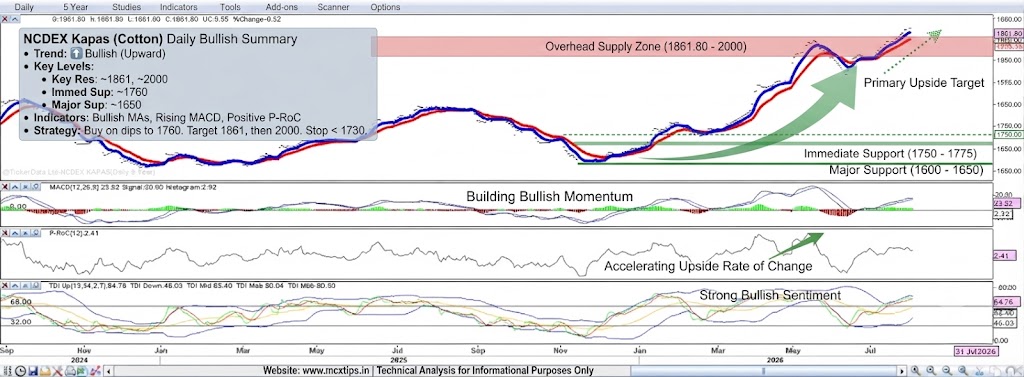Open the 5 Year range menu
The height and width of the screenshot is (377, 1024).
[78, 7]
